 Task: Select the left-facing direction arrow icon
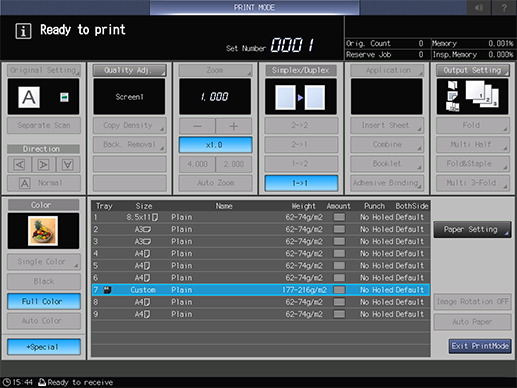(x=20, y=164)
